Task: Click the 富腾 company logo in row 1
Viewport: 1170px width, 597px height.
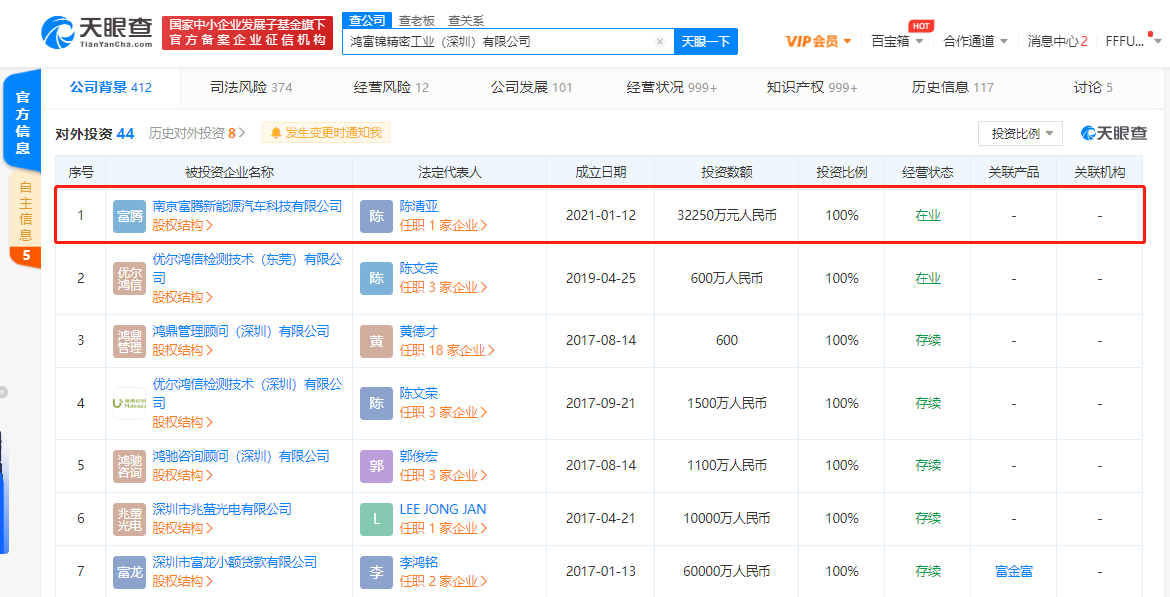Action: pyautogui.click(x=129, y=216)
